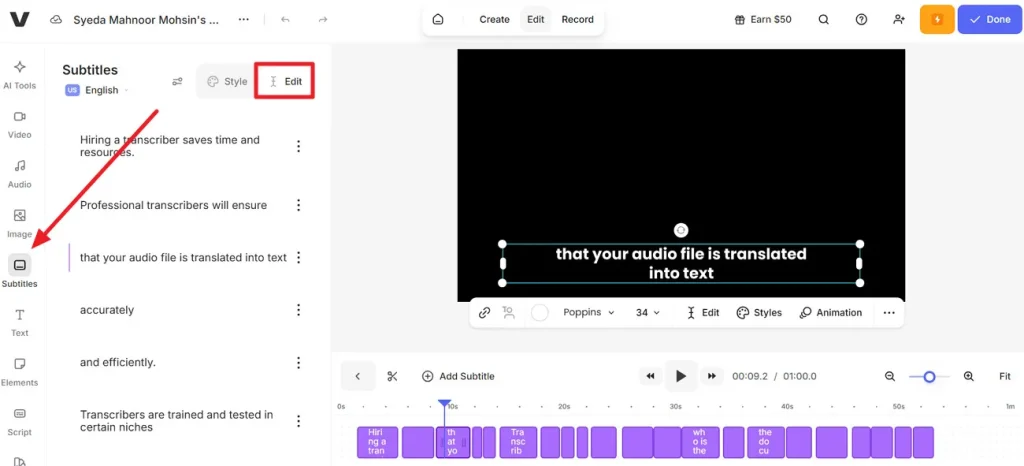Image resolution: width=1024 pixels, height=466 pixels.
Task: Play the video preview
Action: (x=681, y=376)
